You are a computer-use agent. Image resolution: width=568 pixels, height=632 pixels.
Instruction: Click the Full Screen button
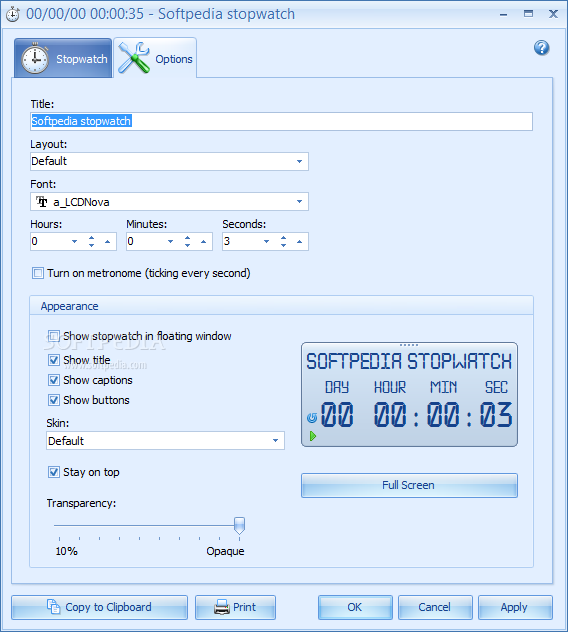point(409,485)
